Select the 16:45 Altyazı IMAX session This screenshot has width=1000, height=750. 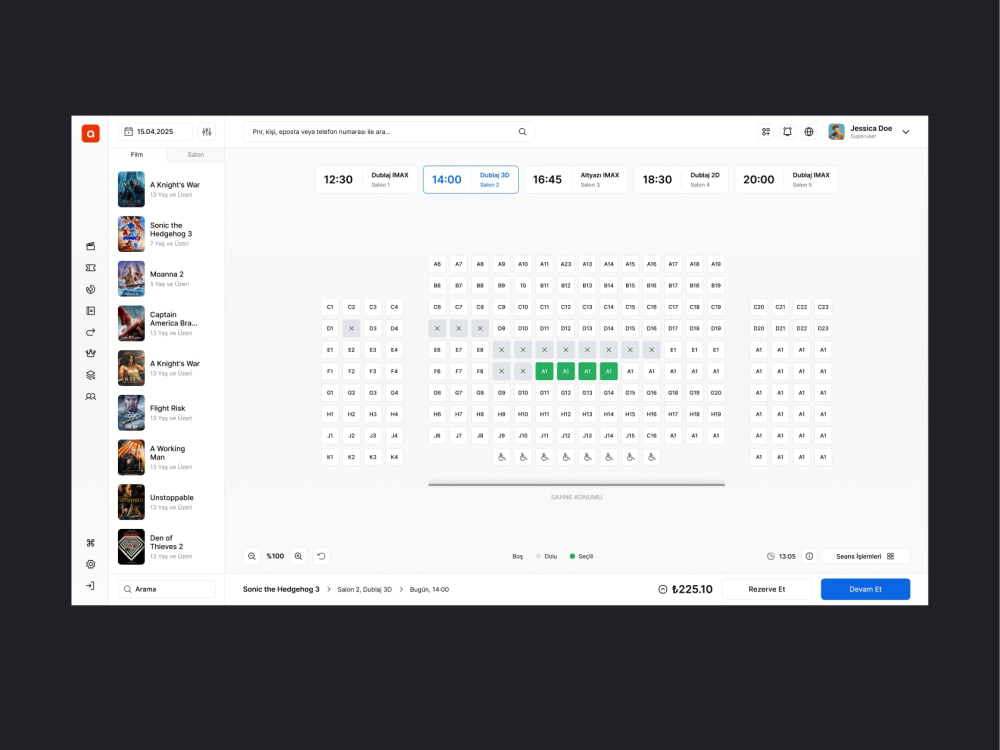pyautogui.click(x=576, y=180)
